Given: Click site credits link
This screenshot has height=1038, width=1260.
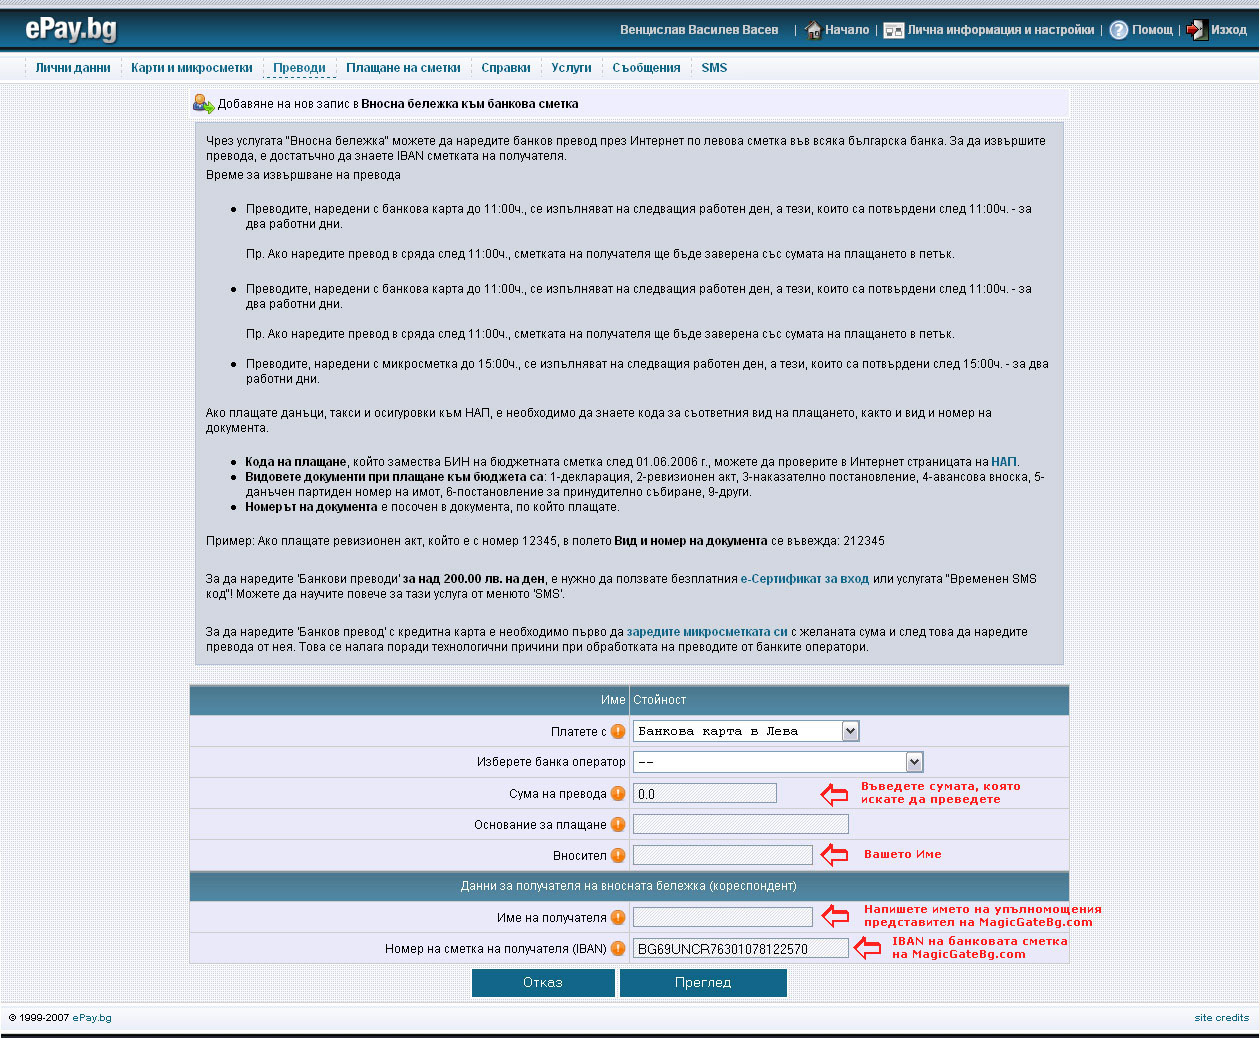Looking at the screenshot, I should (1221, 1018).
